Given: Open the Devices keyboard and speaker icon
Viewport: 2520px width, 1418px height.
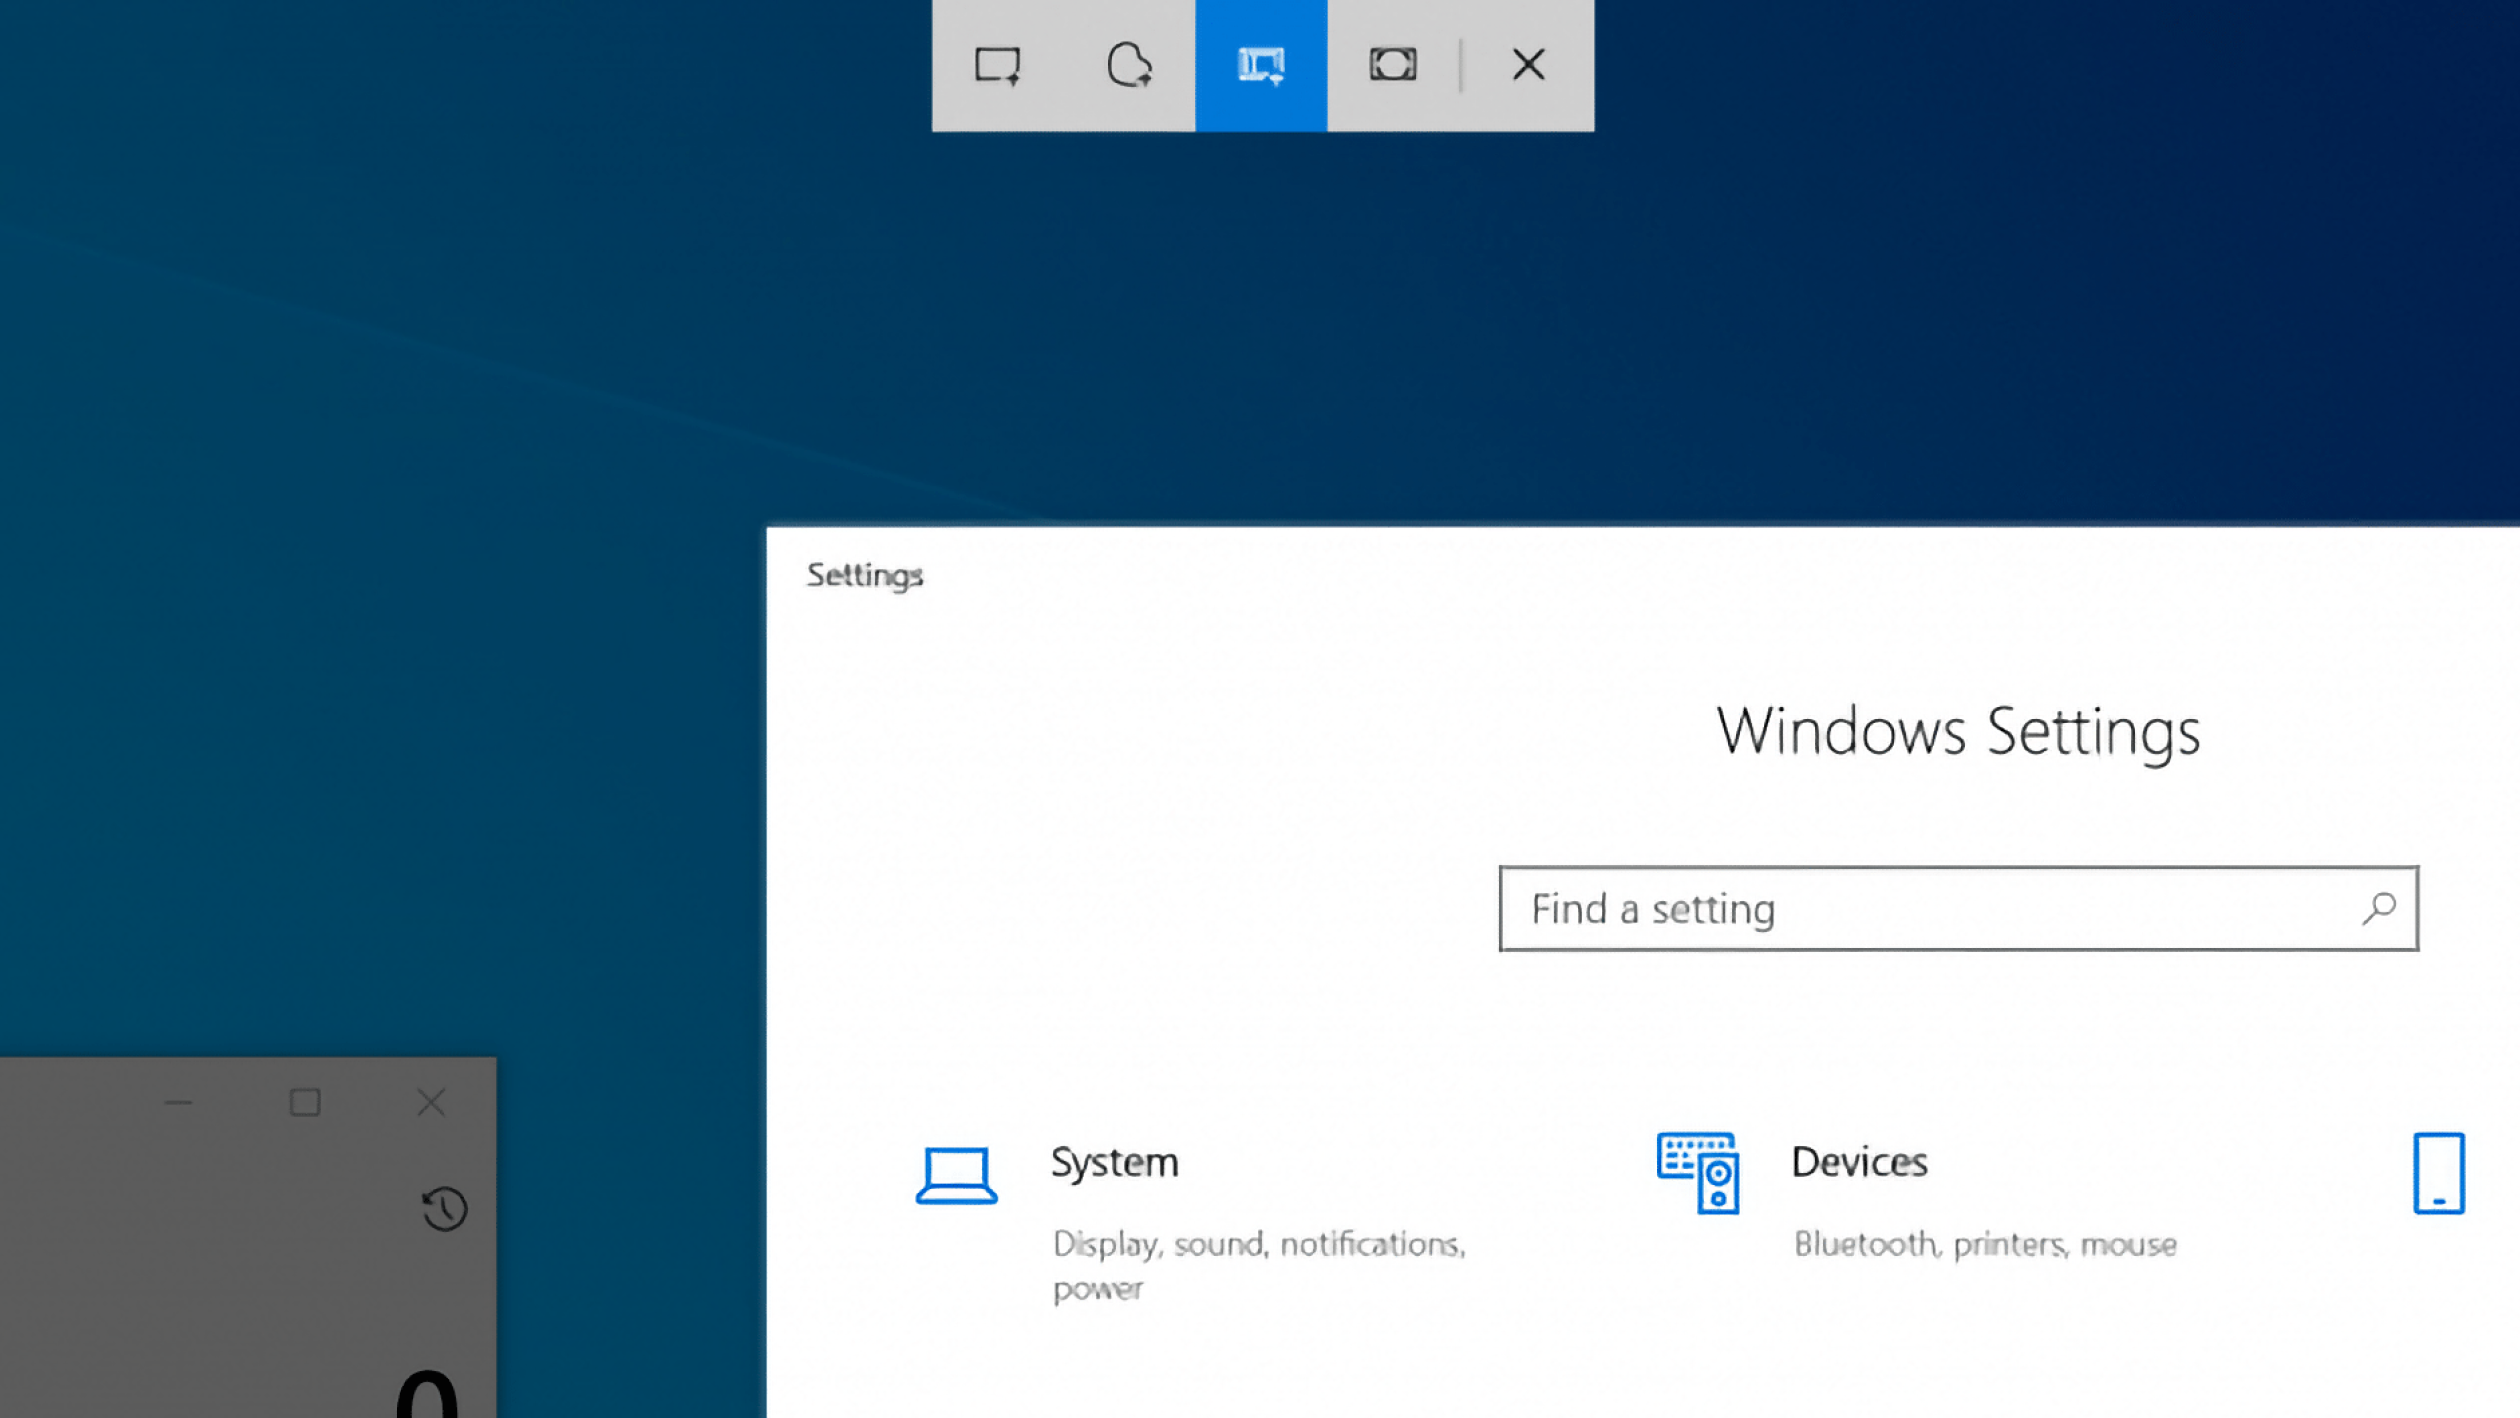Looking at the screenshot, I should click(1698, 1173).
